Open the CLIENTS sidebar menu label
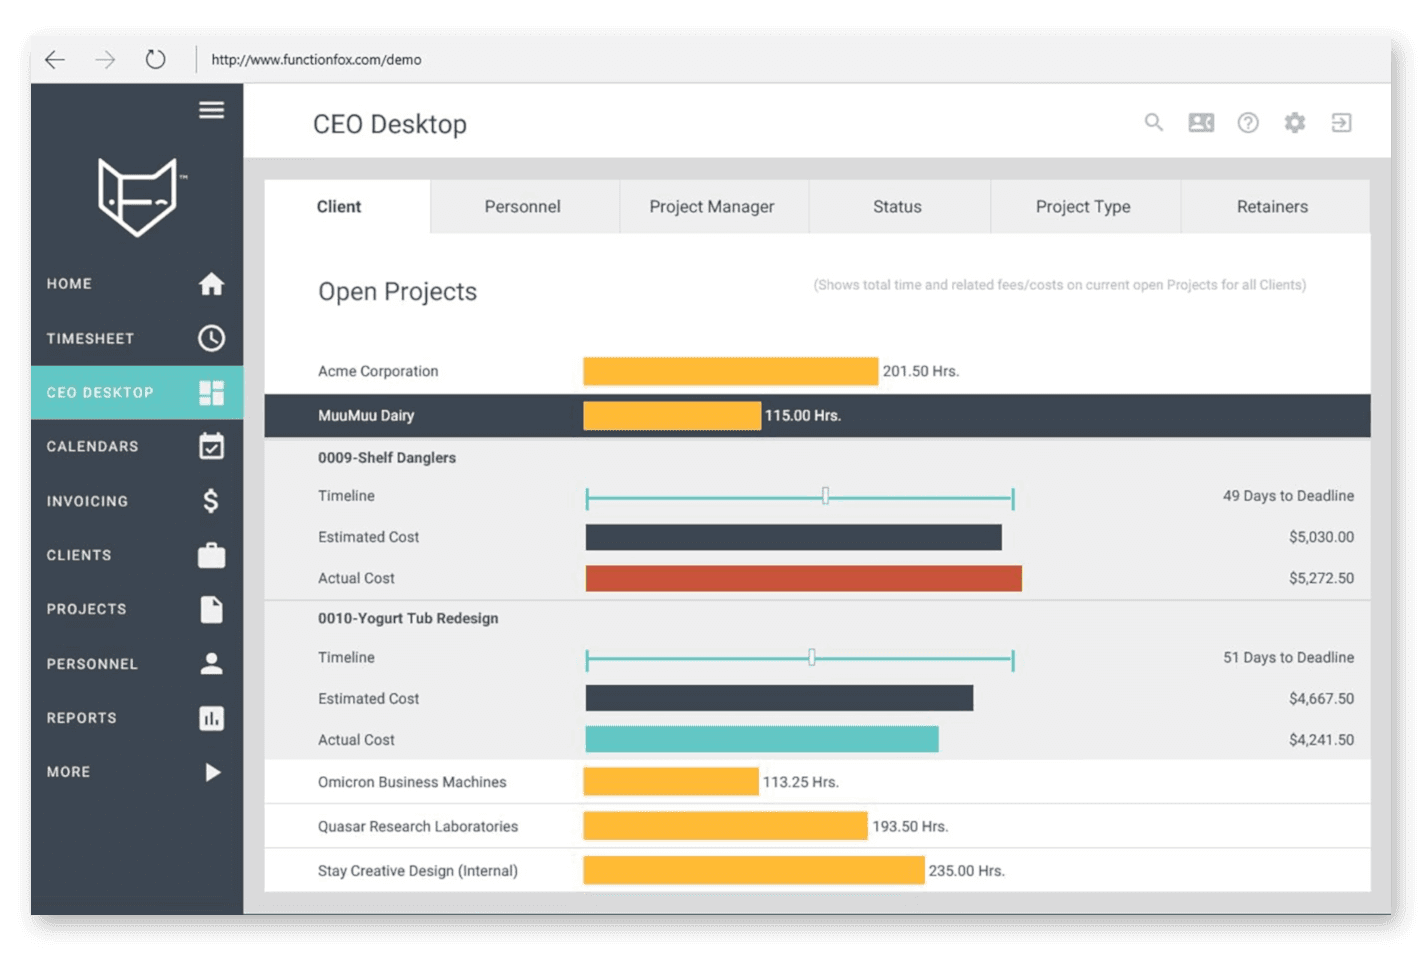1428x960 pixels. [79, 555]
